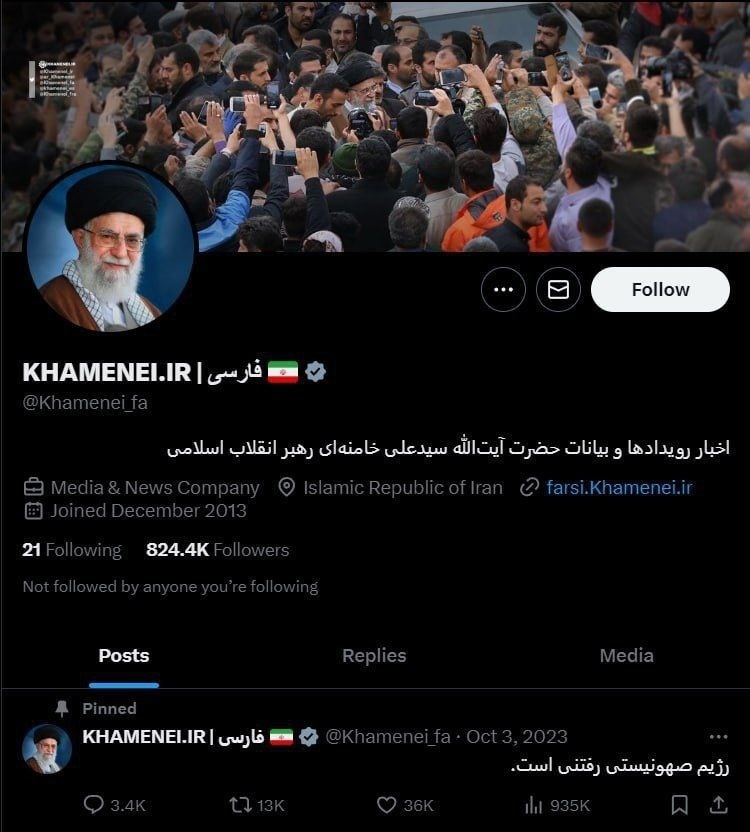Switch to the Media tab

[x=626, y=655]
